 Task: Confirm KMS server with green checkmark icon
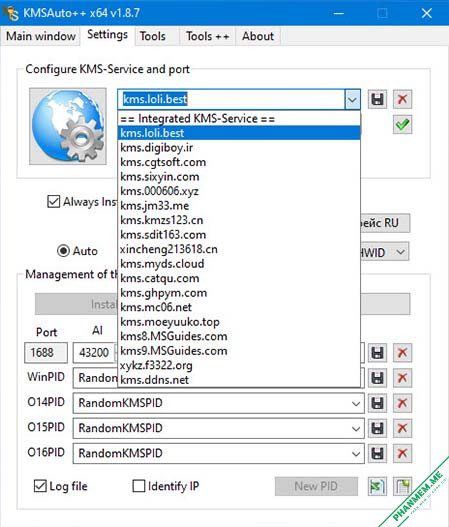(402, 125)
